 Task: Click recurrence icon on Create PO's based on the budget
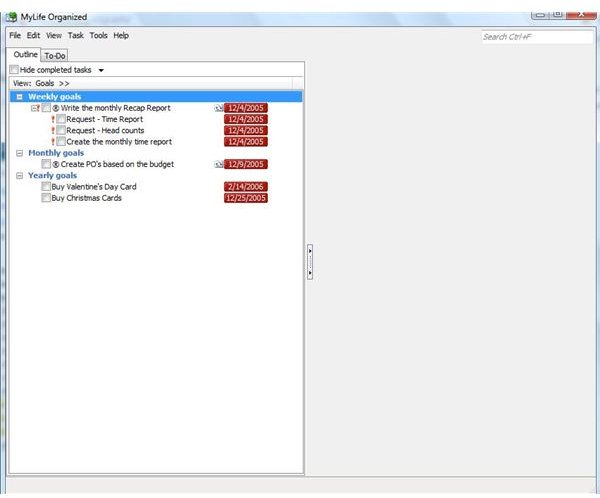click(x=218, y=165)
